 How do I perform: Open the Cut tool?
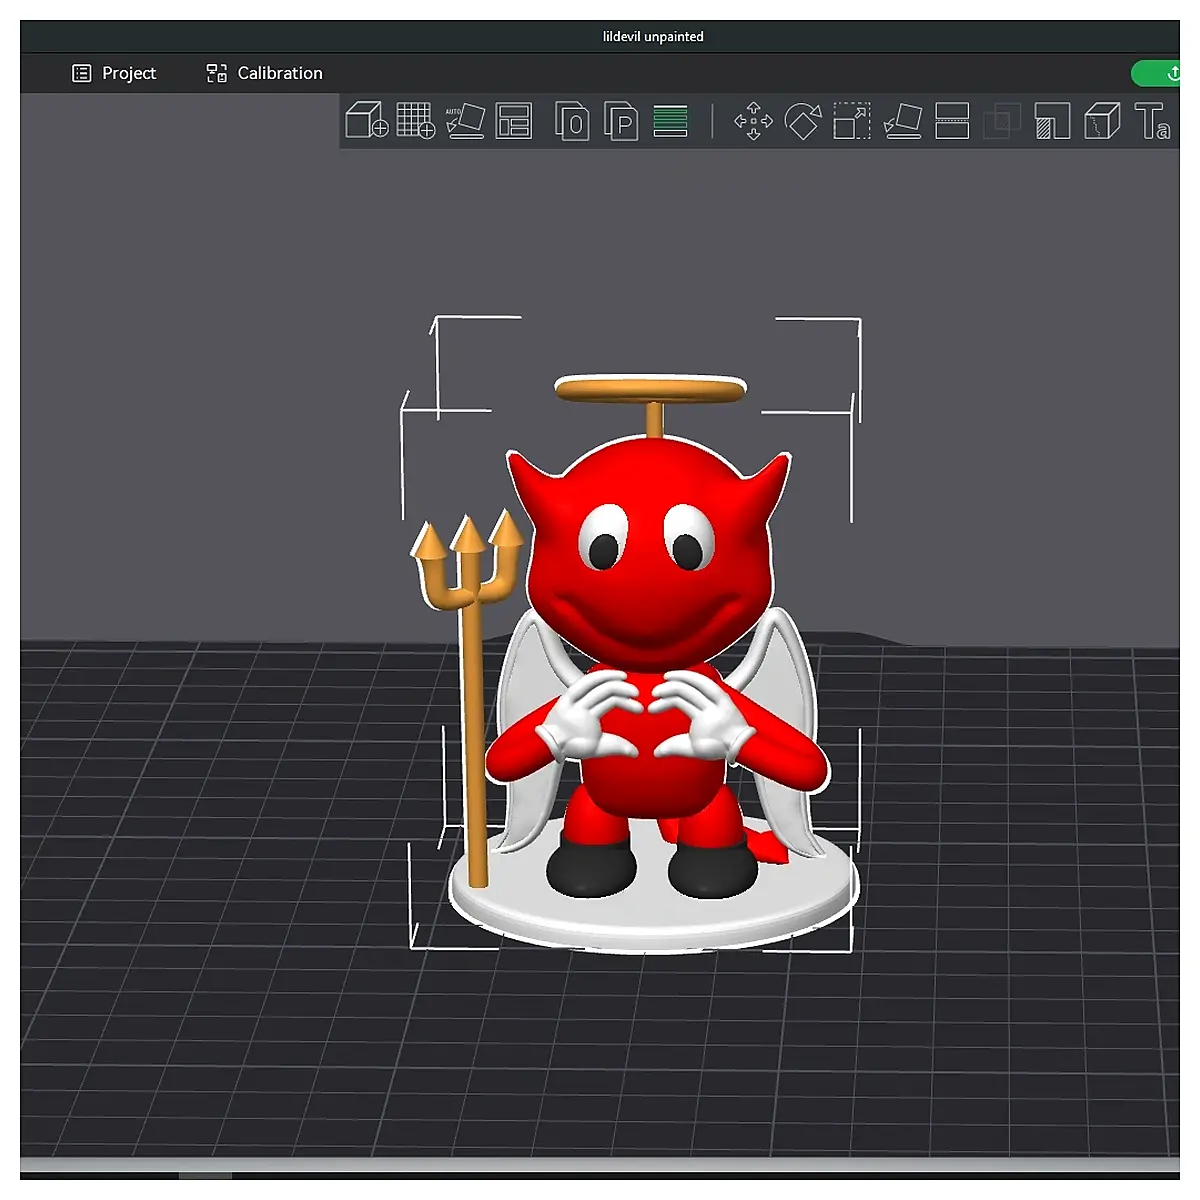[952, 121]
